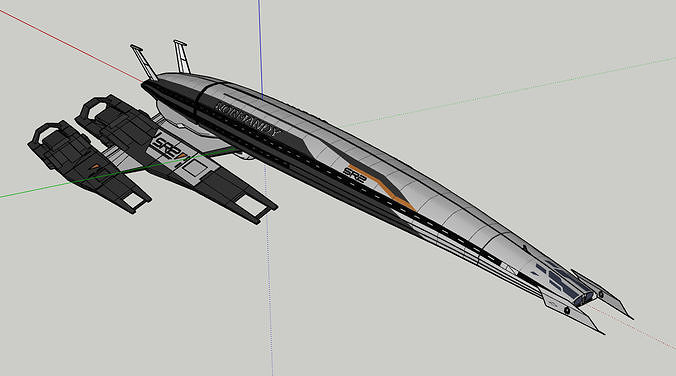
Task: Click the SR2 marking on the fuselage
Action: pos(355,175)
